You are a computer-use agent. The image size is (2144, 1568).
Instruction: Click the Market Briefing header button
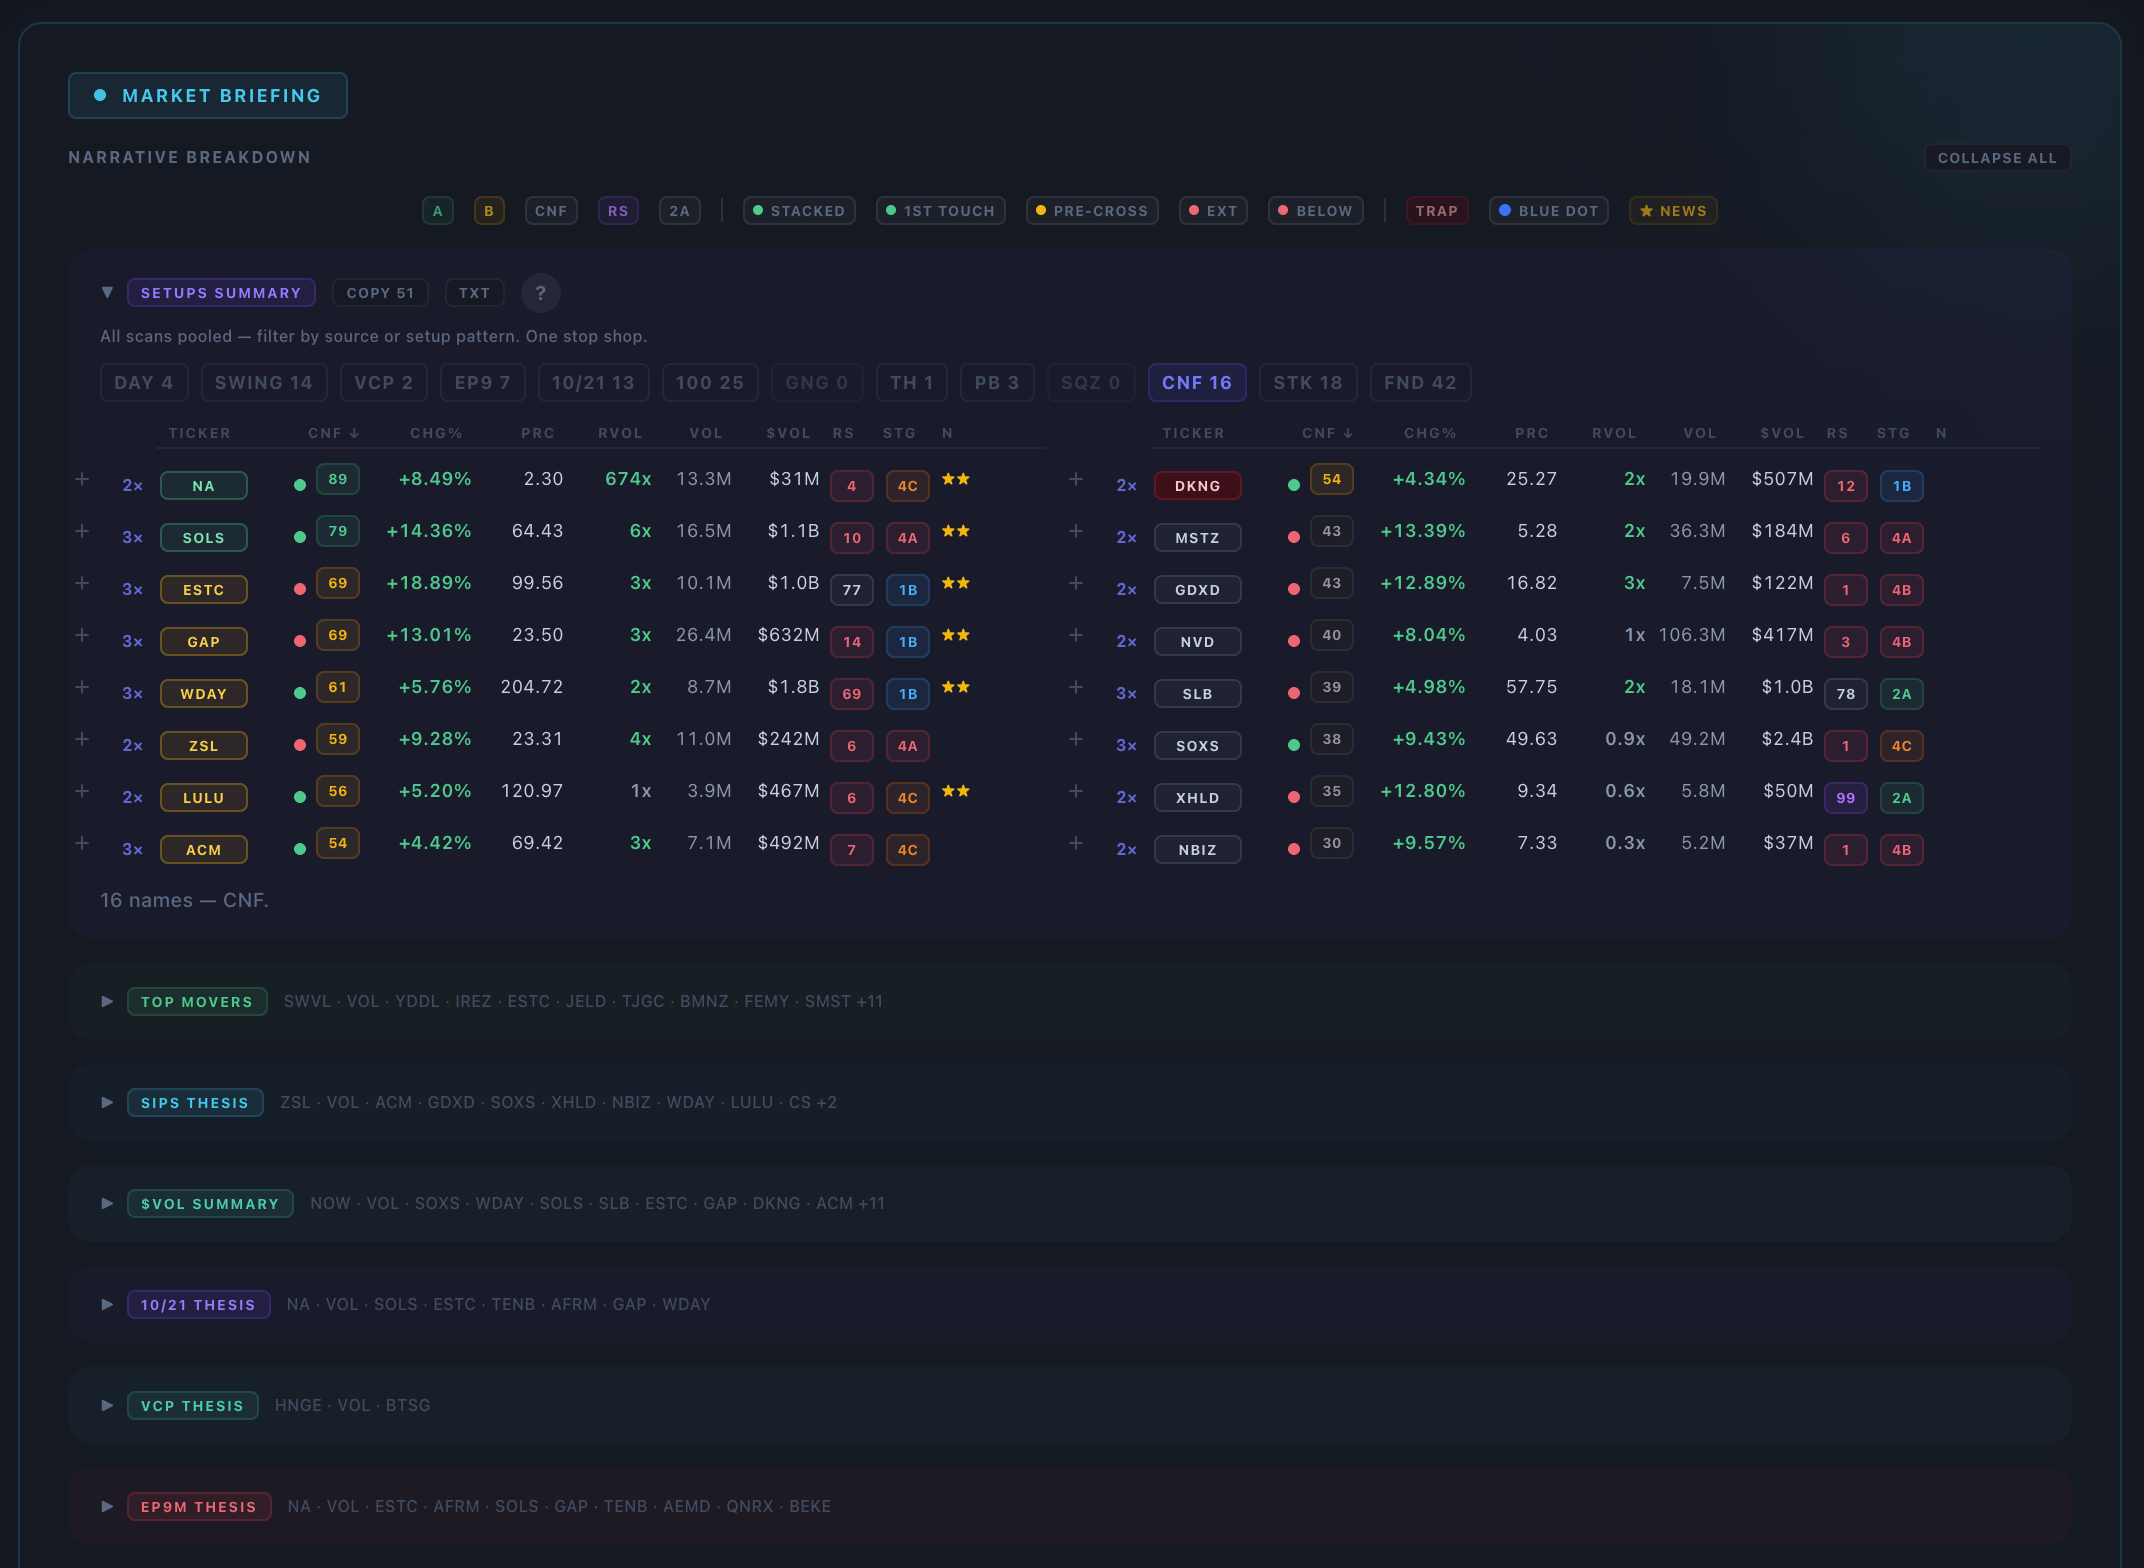[x=208, y=95]
